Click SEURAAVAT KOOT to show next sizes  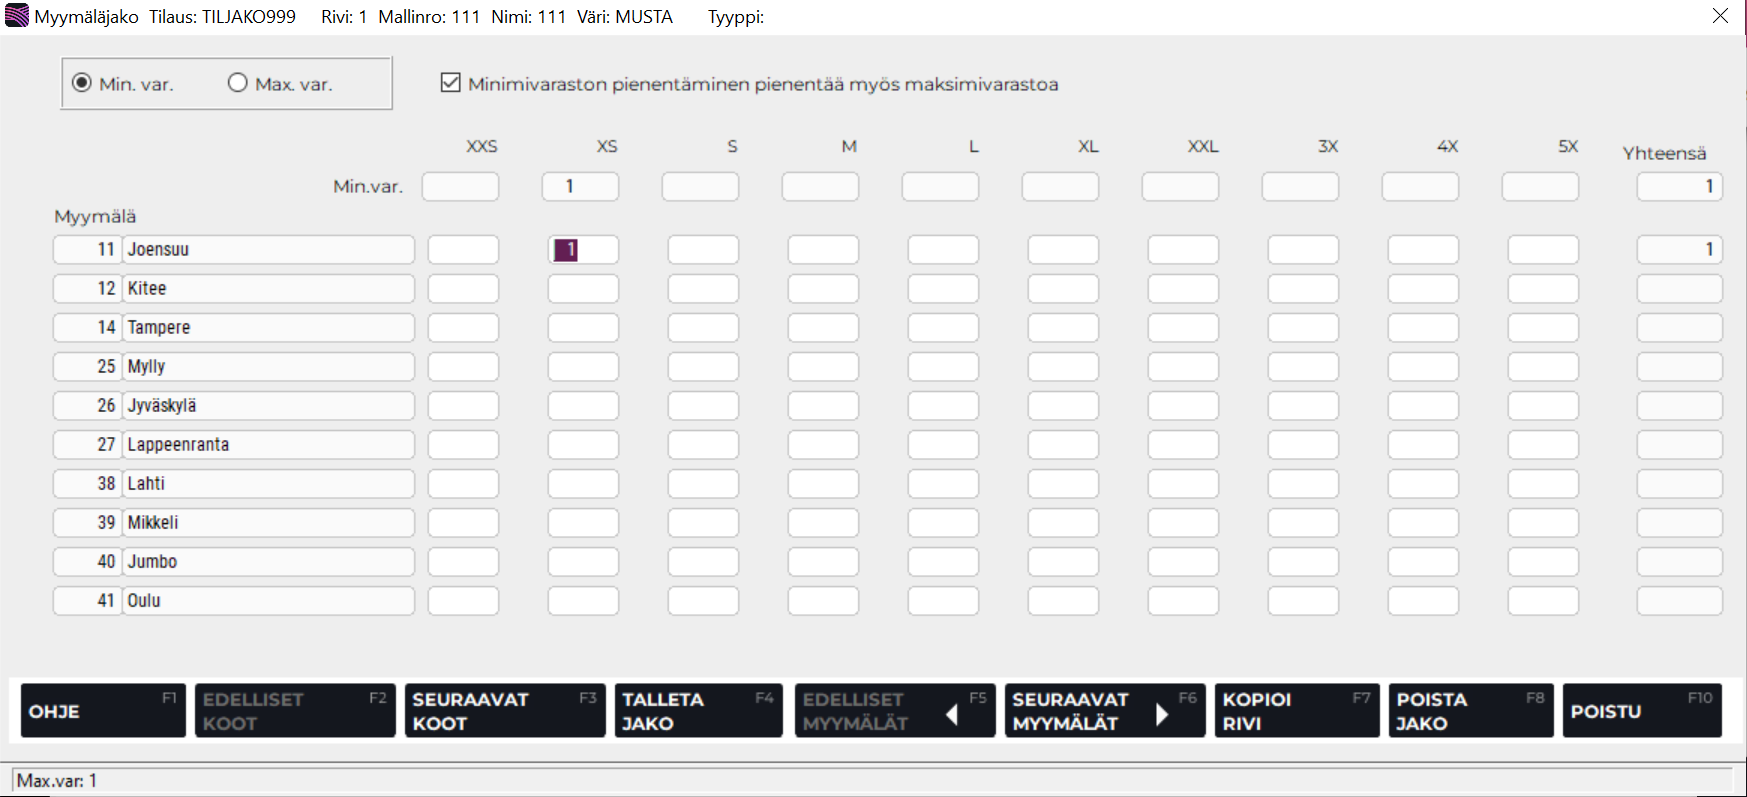(504, 711)
